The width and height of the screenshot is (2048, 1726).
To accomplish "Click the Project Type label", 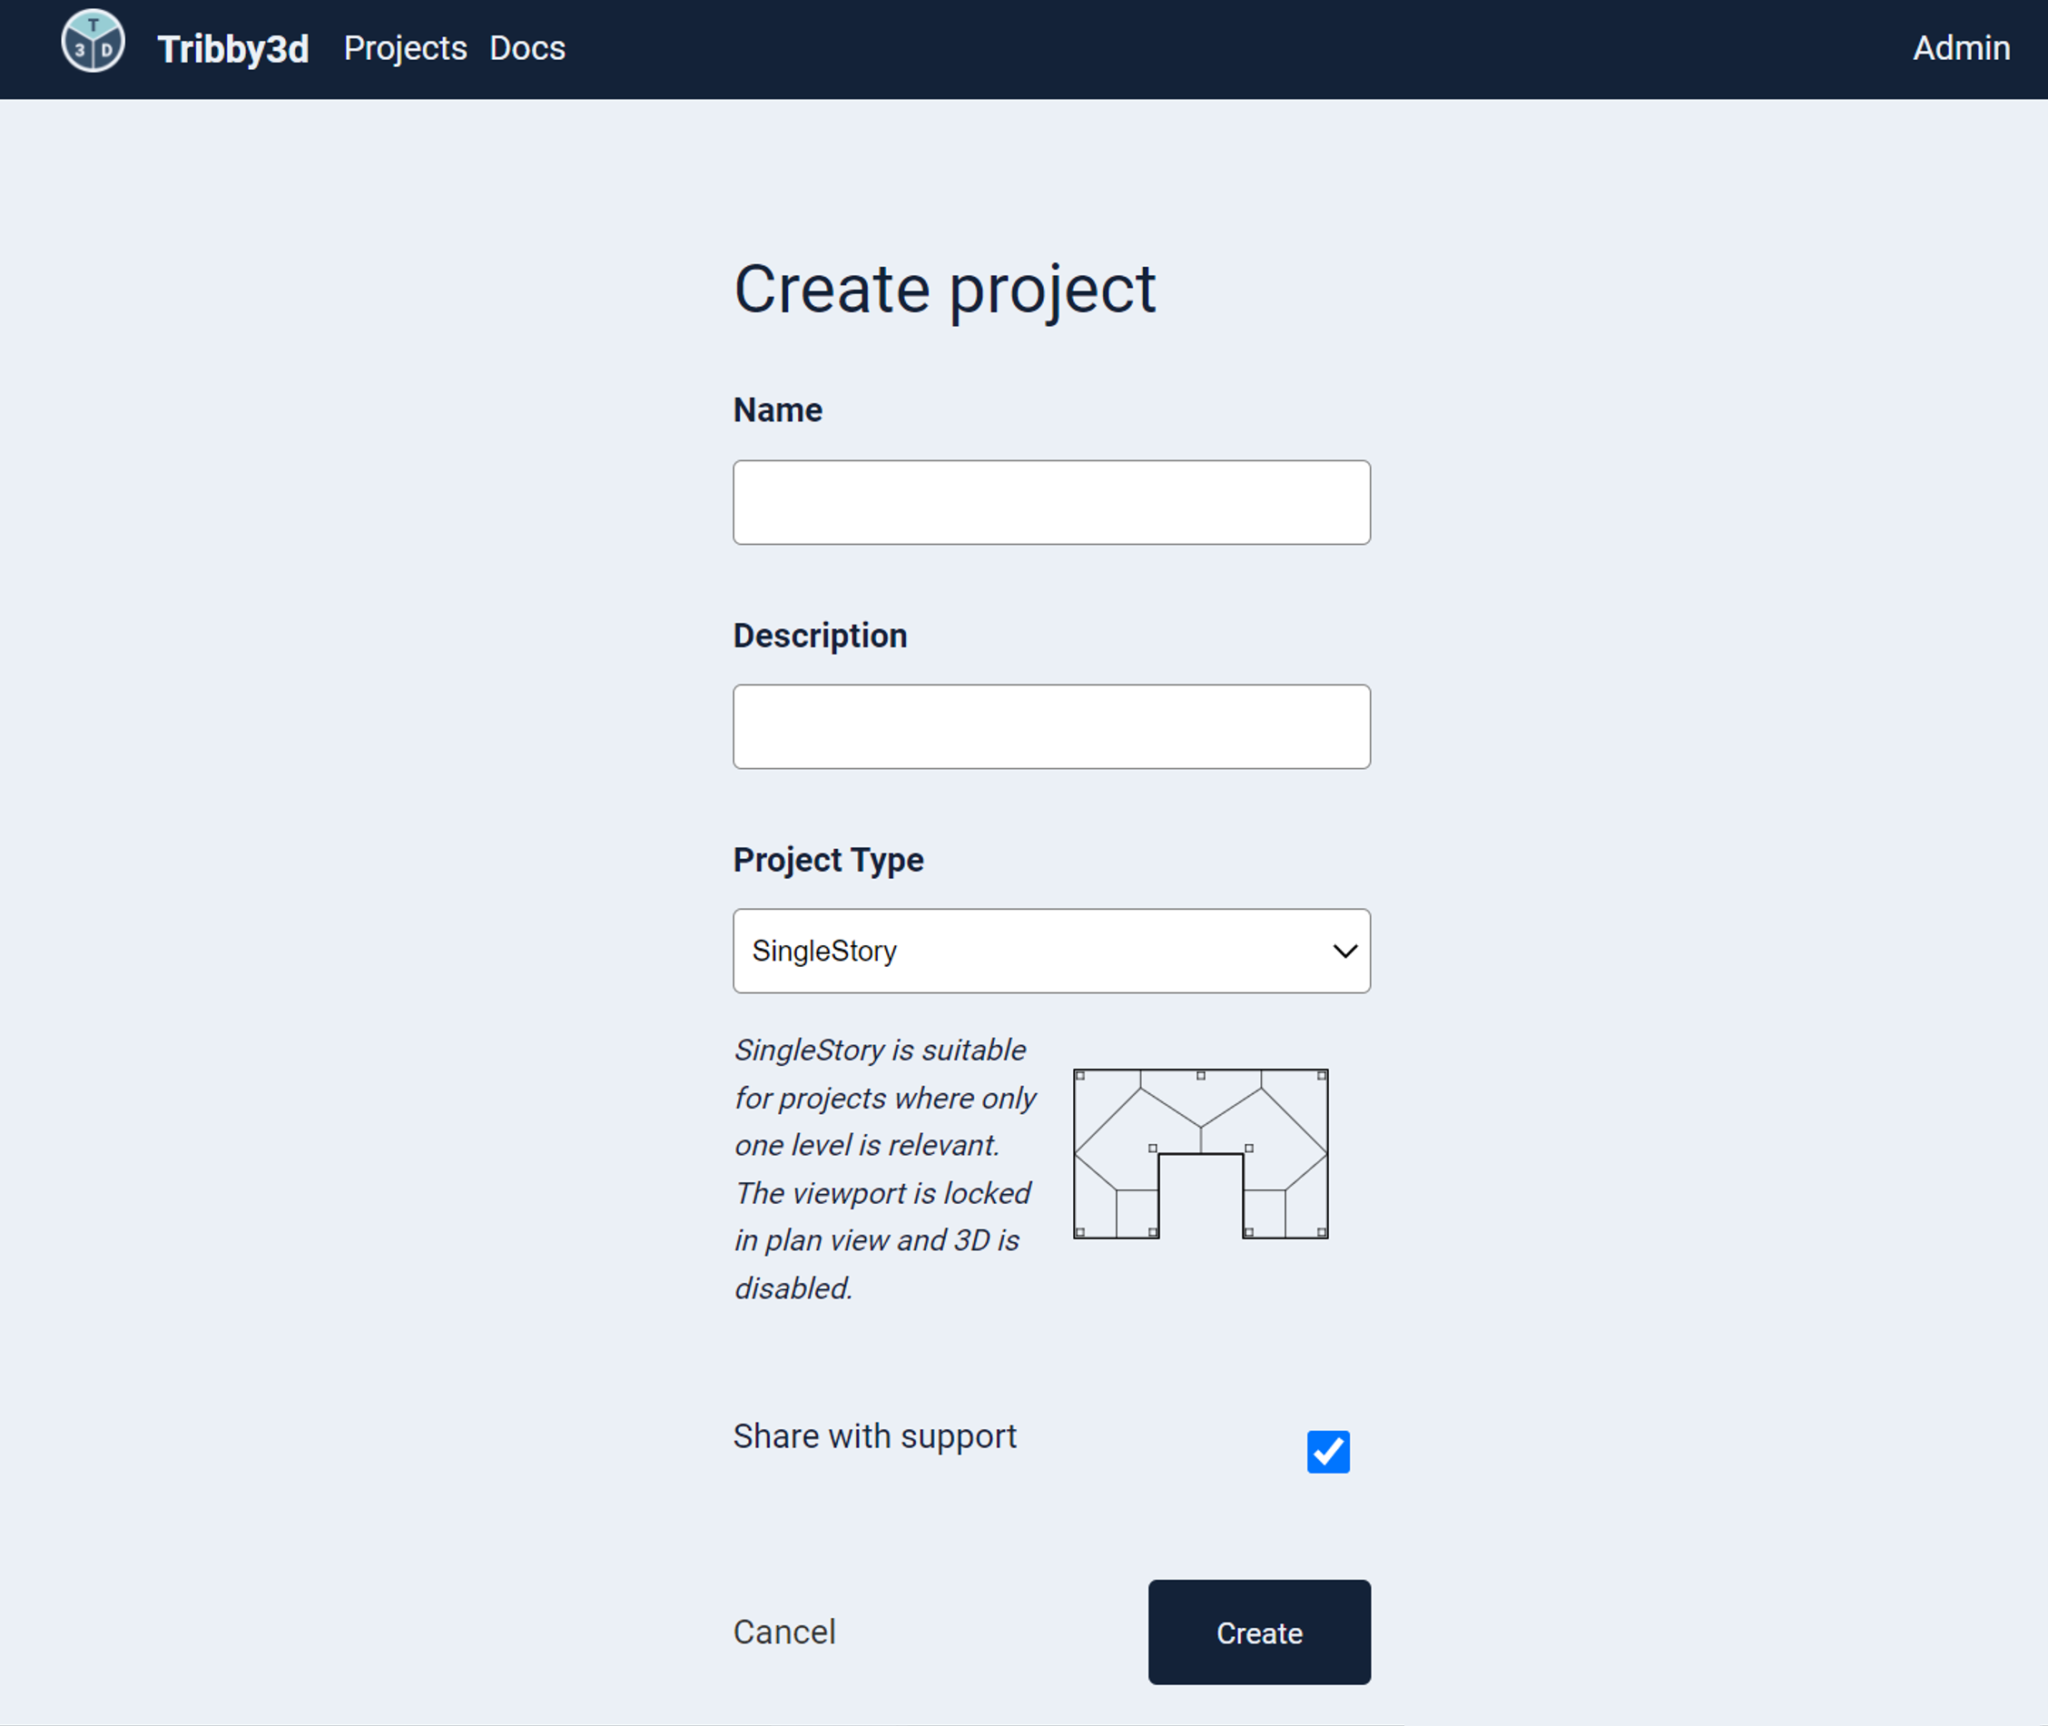I will (828, 859).
